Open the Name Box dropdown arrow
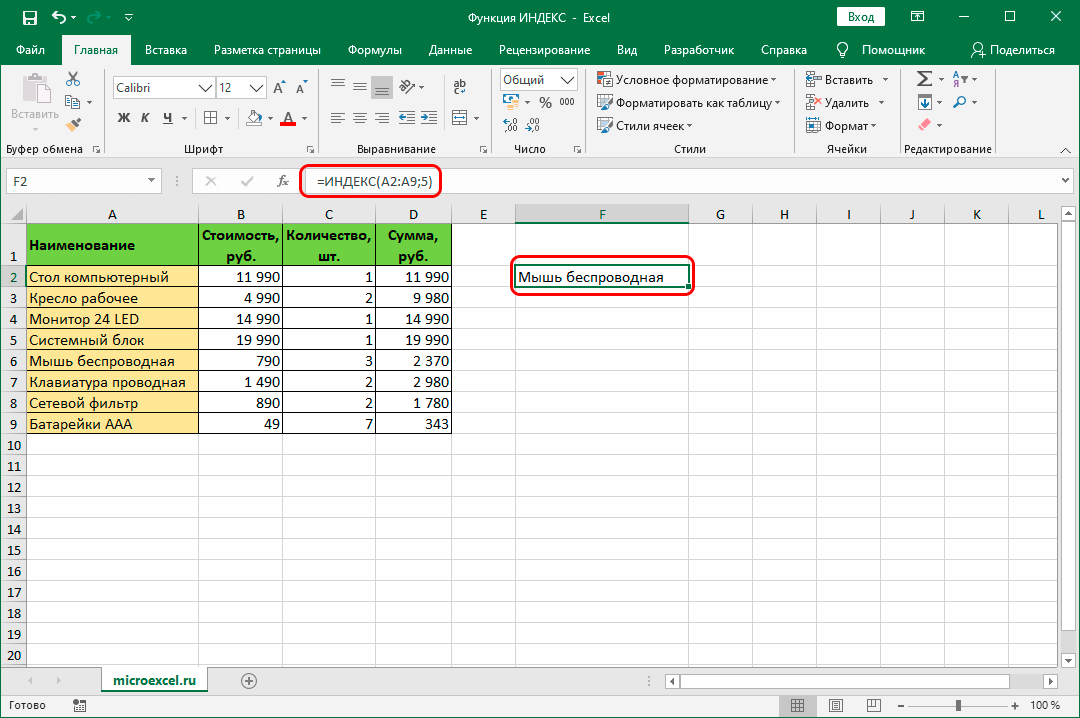 pos(151,181)
